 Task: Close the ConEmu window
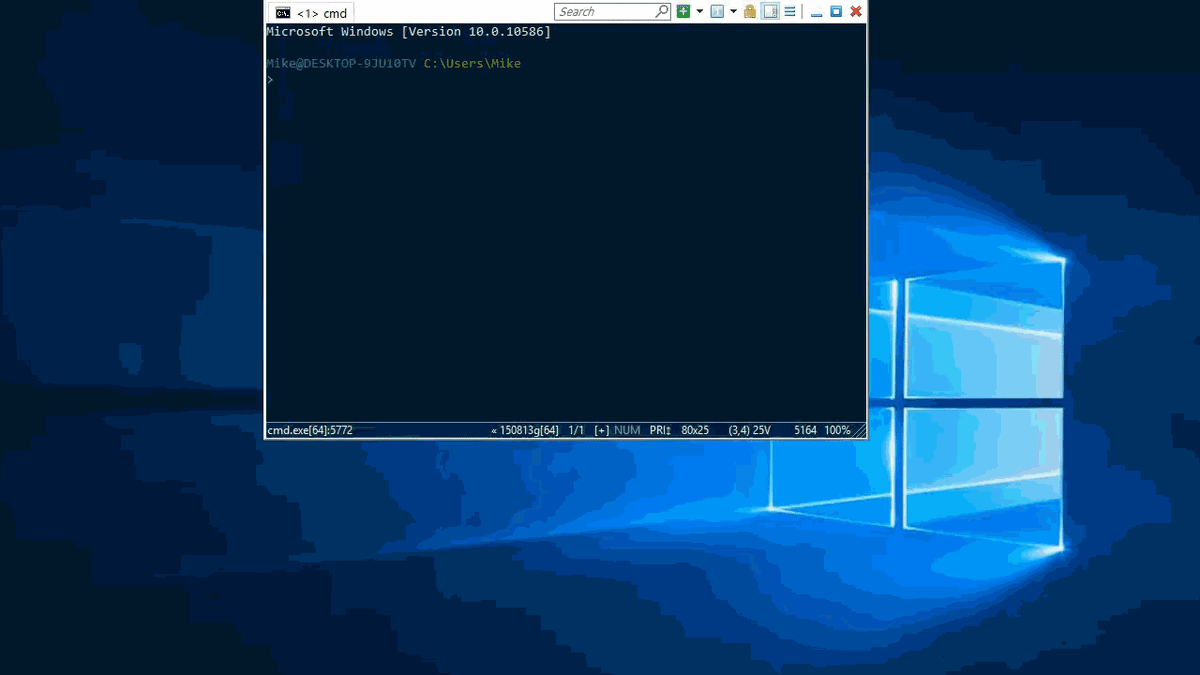(x=856, y=12)
